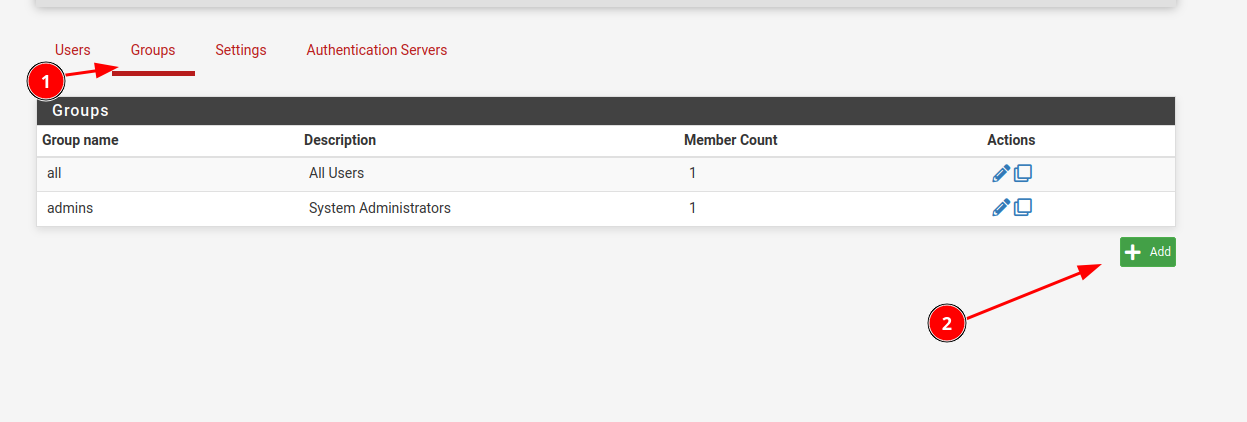1247x422 pixels.
Task: Switch to the Users tab
Action: point(73,50)
